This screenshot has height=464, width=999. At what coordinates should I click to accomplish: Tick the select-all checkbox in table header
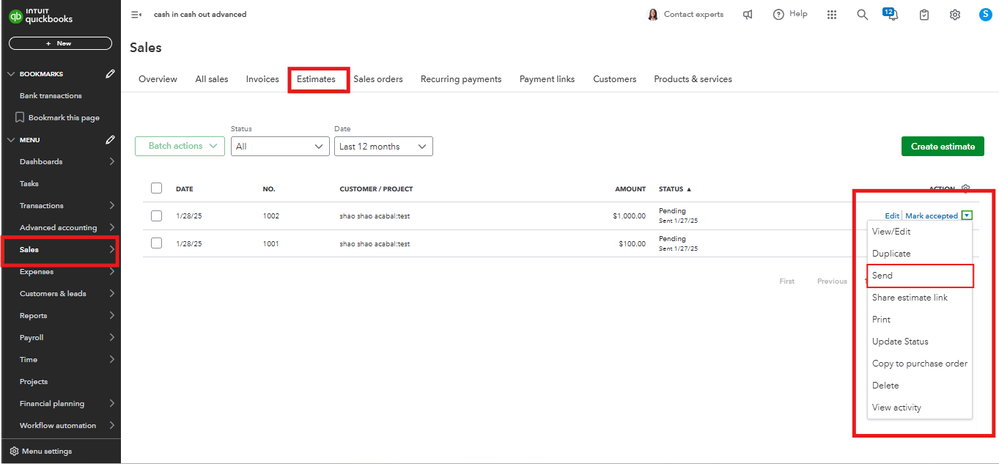[x=157, y=188]
